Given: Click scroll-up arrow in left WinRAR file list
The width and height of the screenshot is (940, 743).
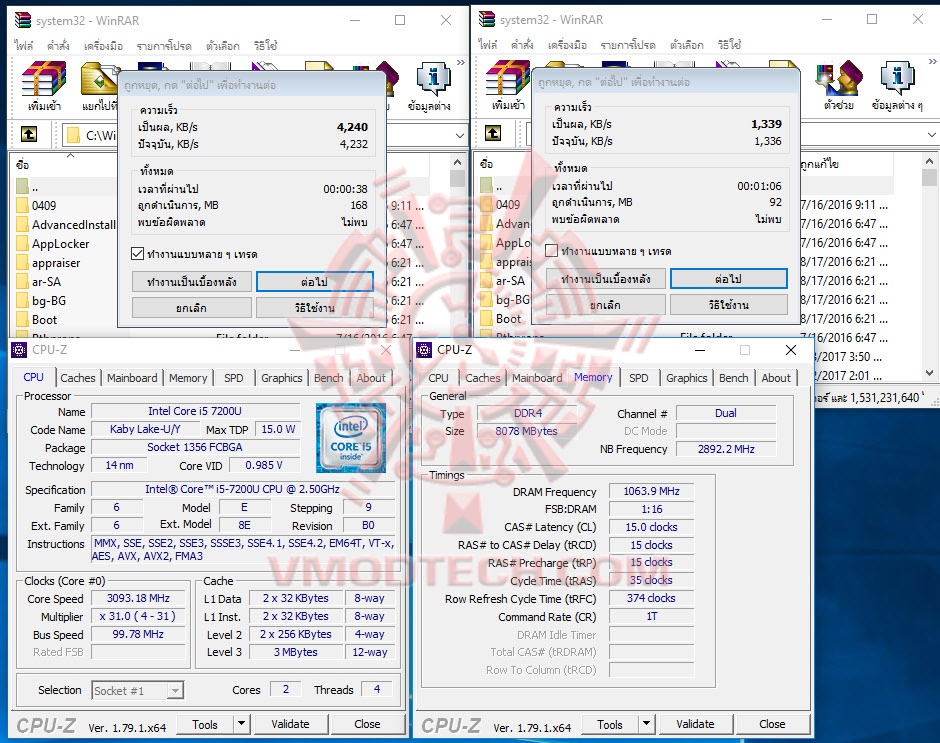Looking at the screenshot, I should point(457,163).
